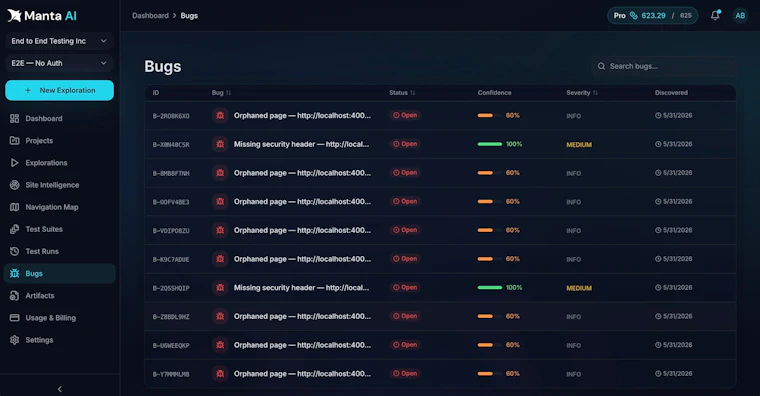The height and width of the screenshot is (396, 760).
Task: Click the New Exploration button
Action: [60, 90]
